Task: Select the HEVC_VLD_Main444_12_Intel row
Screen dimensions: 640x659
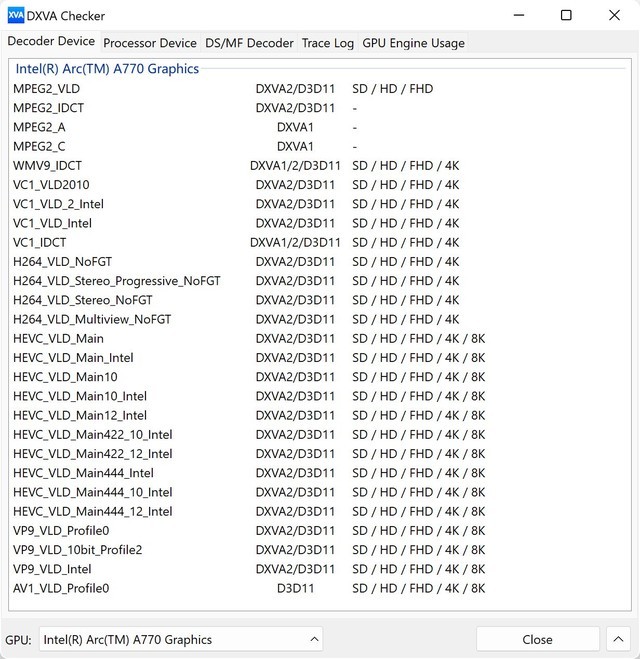Action: point(319,511)
